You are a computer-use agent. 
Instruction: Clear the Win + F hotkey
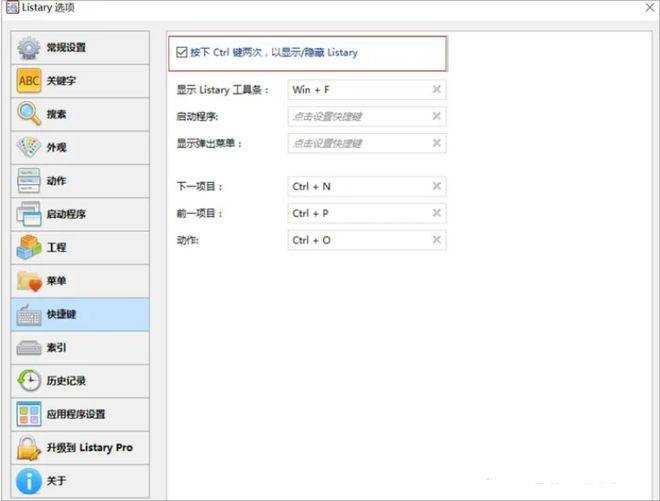click(x=436, y=89)
